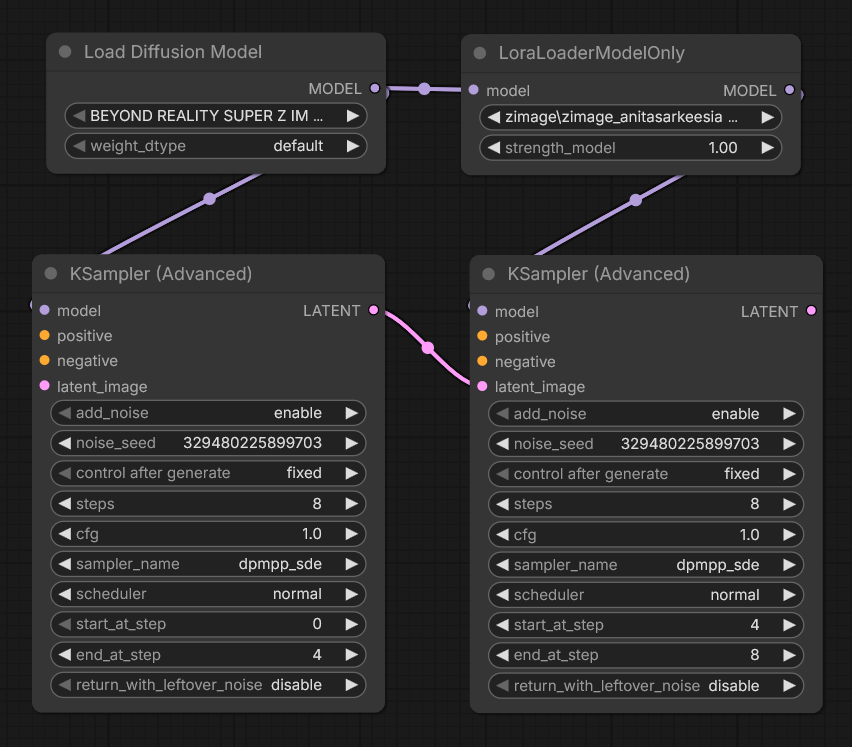This screenshot has width=852, height=747.
Task: Click negative input port on right KSampler
Action: [483, 361]
